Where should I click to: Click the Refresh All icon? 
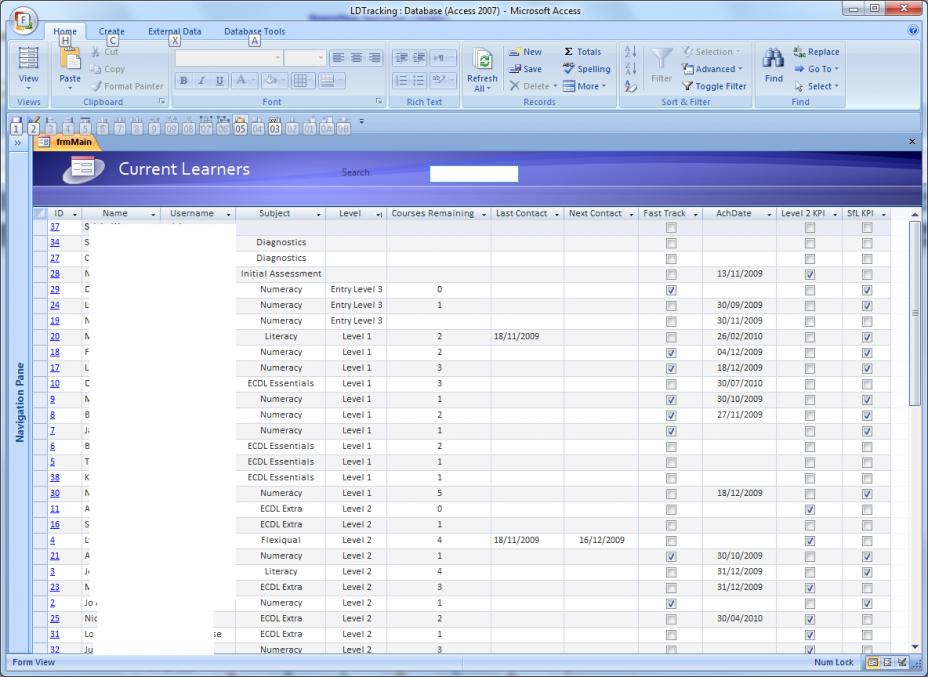tap(481, 63)
